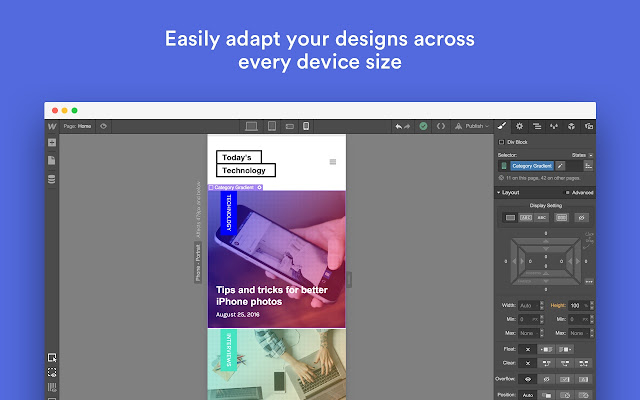
Task: Set Overflow to scroll
Action: [565, 379]
